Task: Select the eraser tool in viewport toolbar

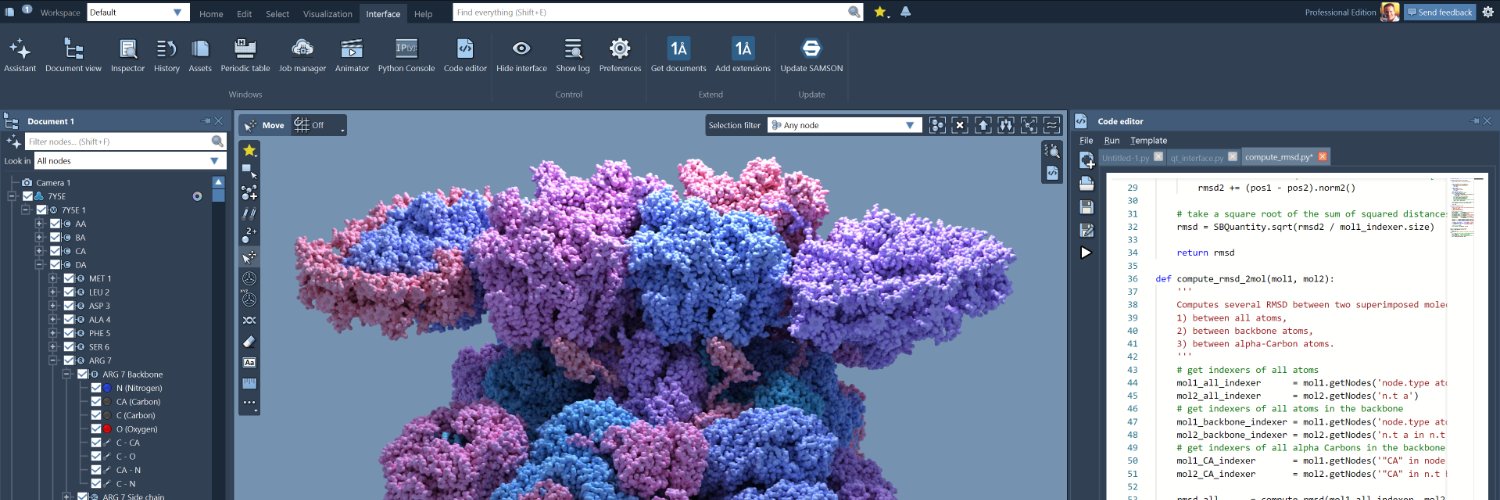Action: pyautogui.click(x=249, y=341)
